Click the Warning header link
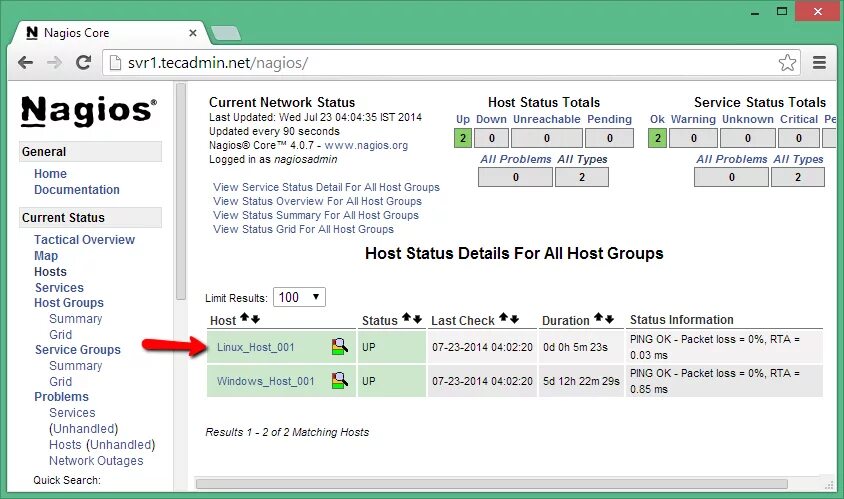 point(693,119)
